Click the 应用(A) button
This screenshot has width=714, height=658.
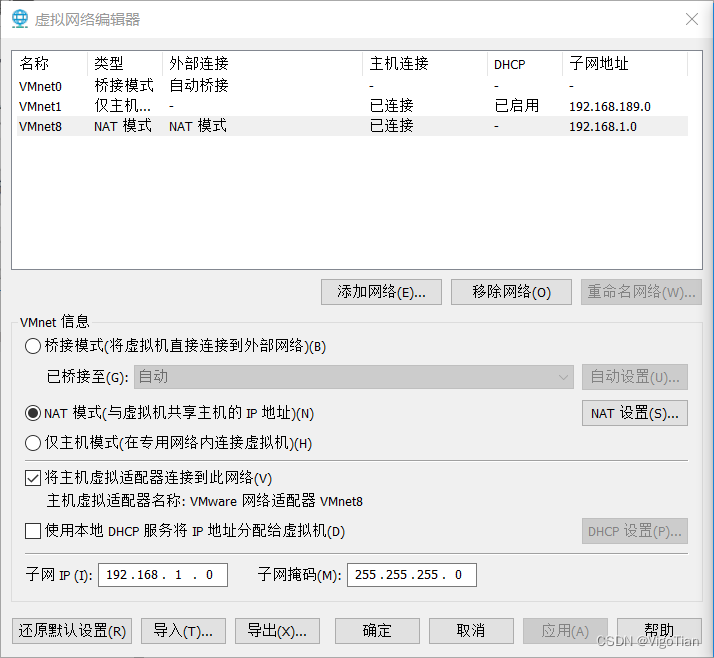(565, 631)
